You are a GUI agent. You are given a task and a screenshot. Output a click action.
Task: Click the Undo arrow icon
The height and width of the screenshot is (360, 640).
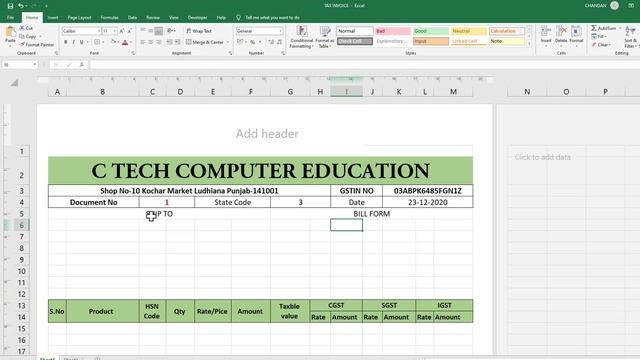point(20,6)
